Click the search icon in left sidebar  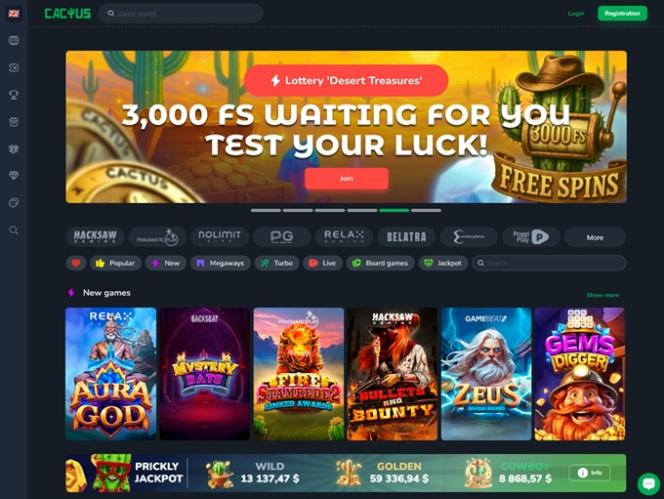[14, 230]
